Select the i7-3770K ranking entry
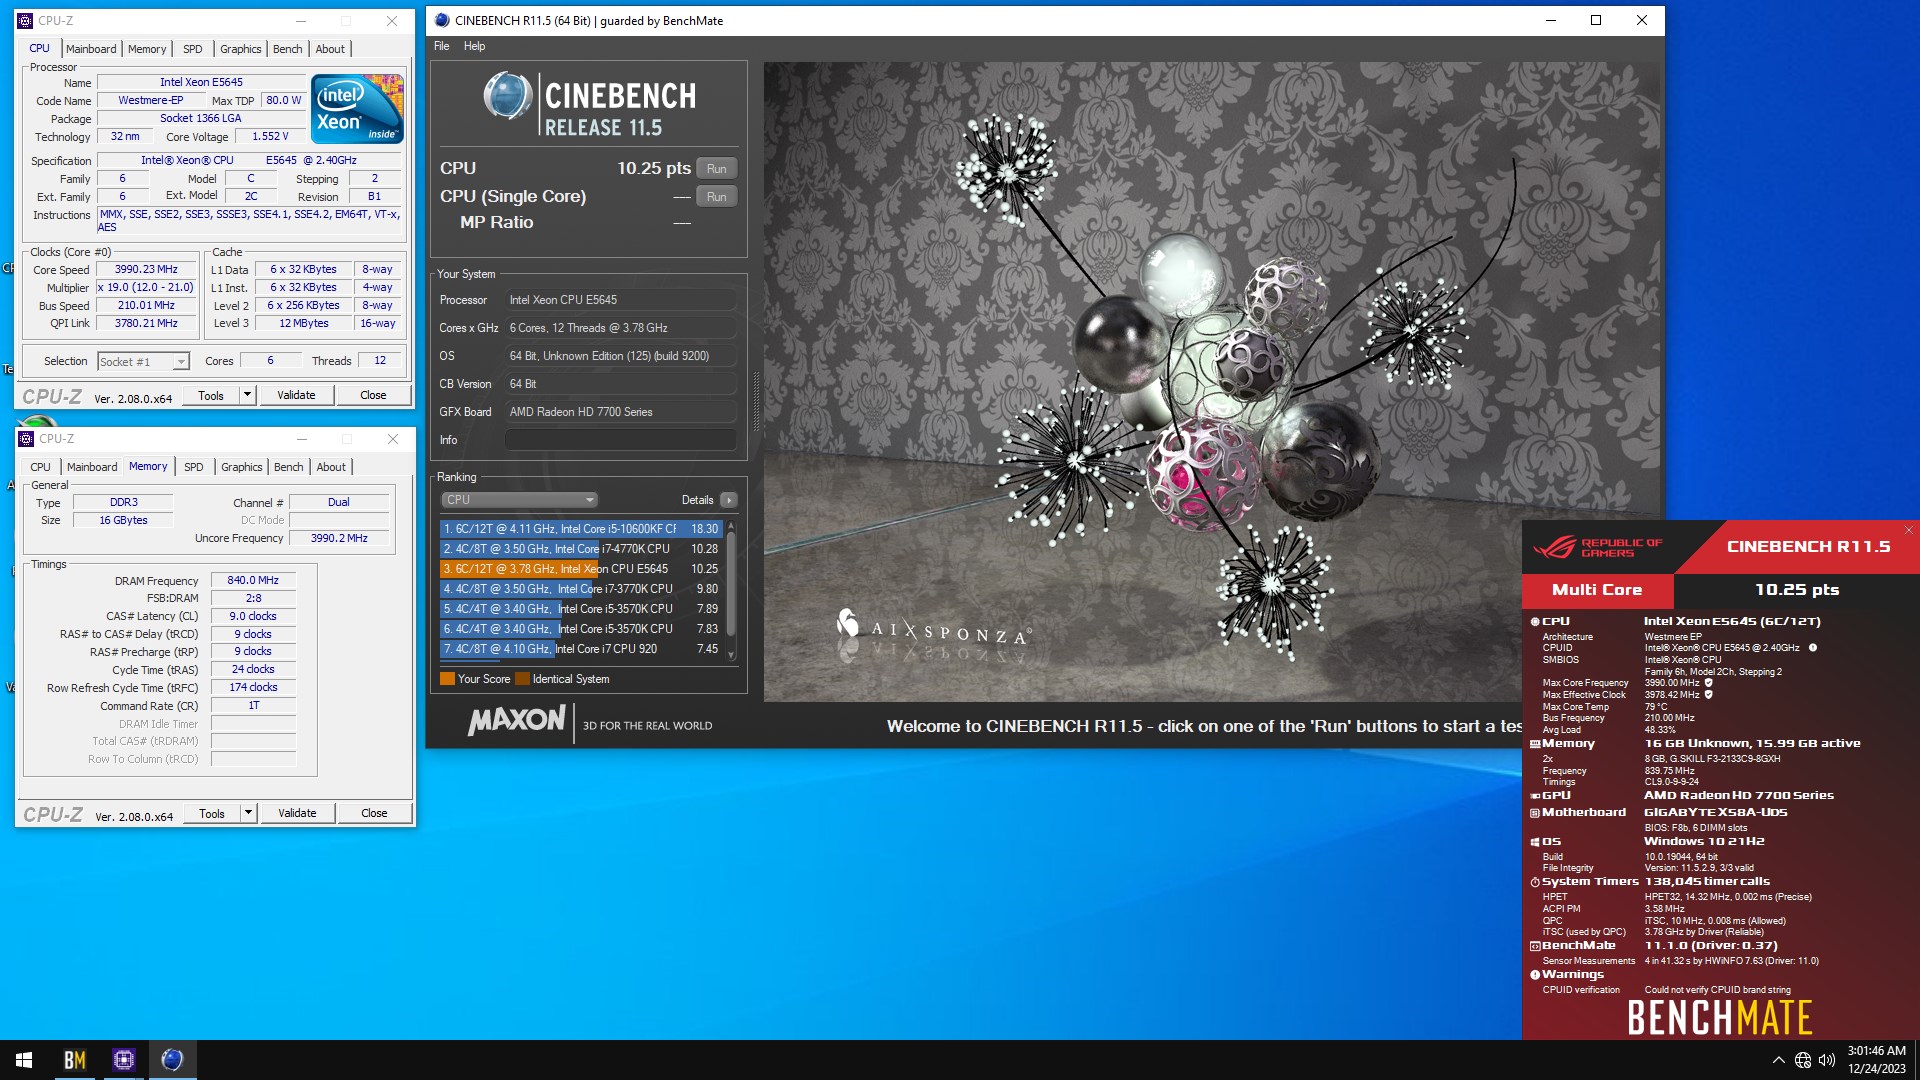Image resolution: width=1920 pixels, height=1080 pixels. click(x=581, y=589)
